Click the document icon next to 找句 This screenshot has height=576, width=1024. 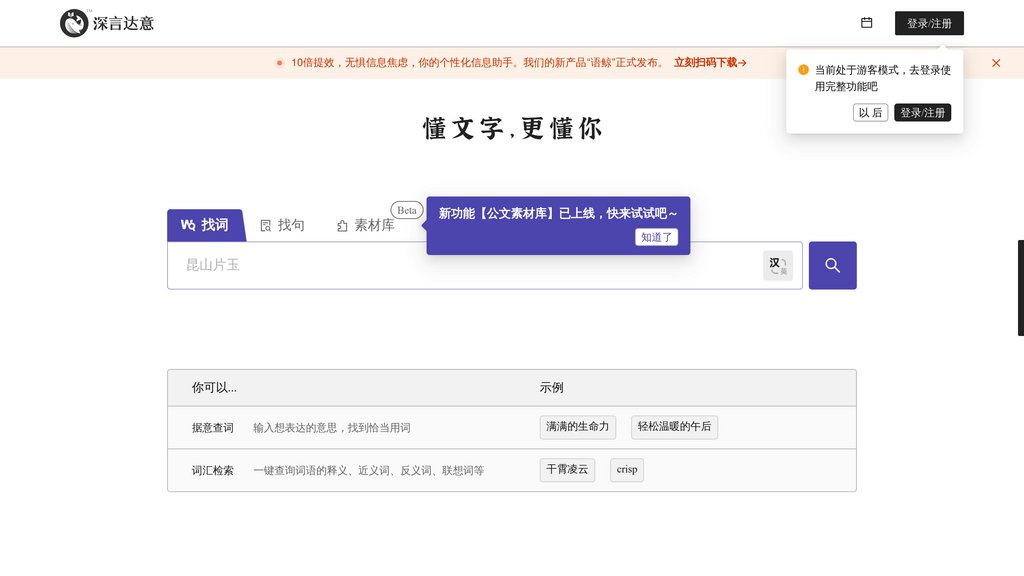(264, 225)
